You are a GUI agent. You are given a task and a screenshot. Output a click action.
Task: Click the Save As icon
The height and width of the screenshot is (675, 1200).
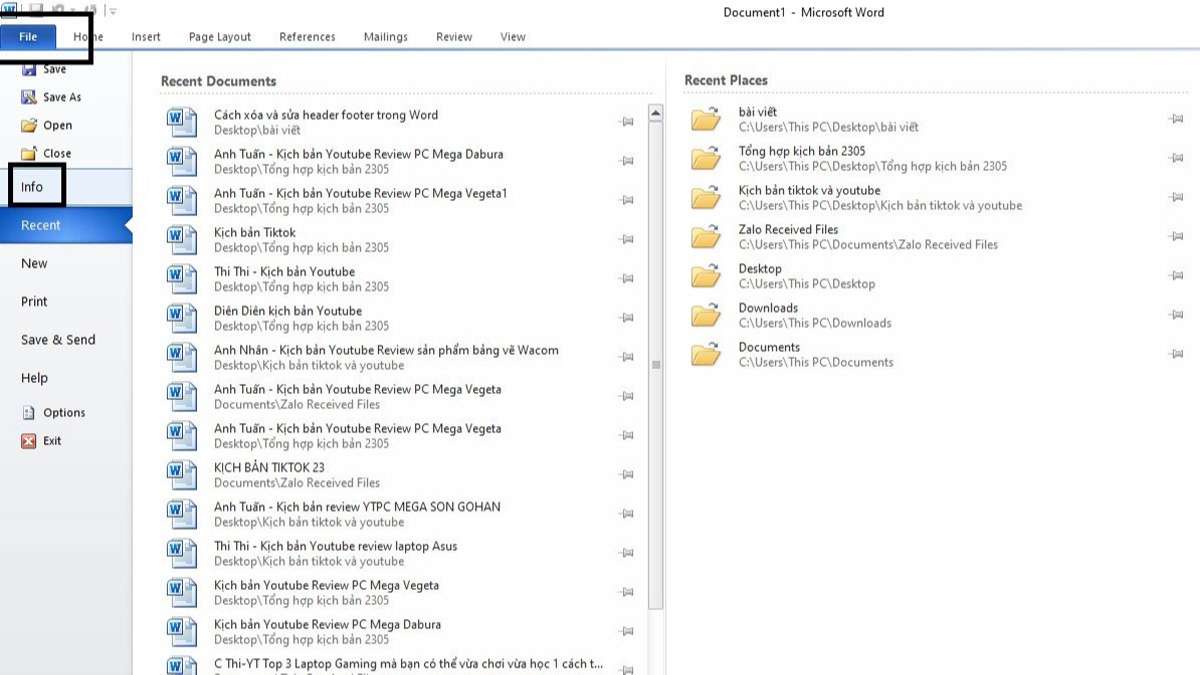click(x=28, y=97)
